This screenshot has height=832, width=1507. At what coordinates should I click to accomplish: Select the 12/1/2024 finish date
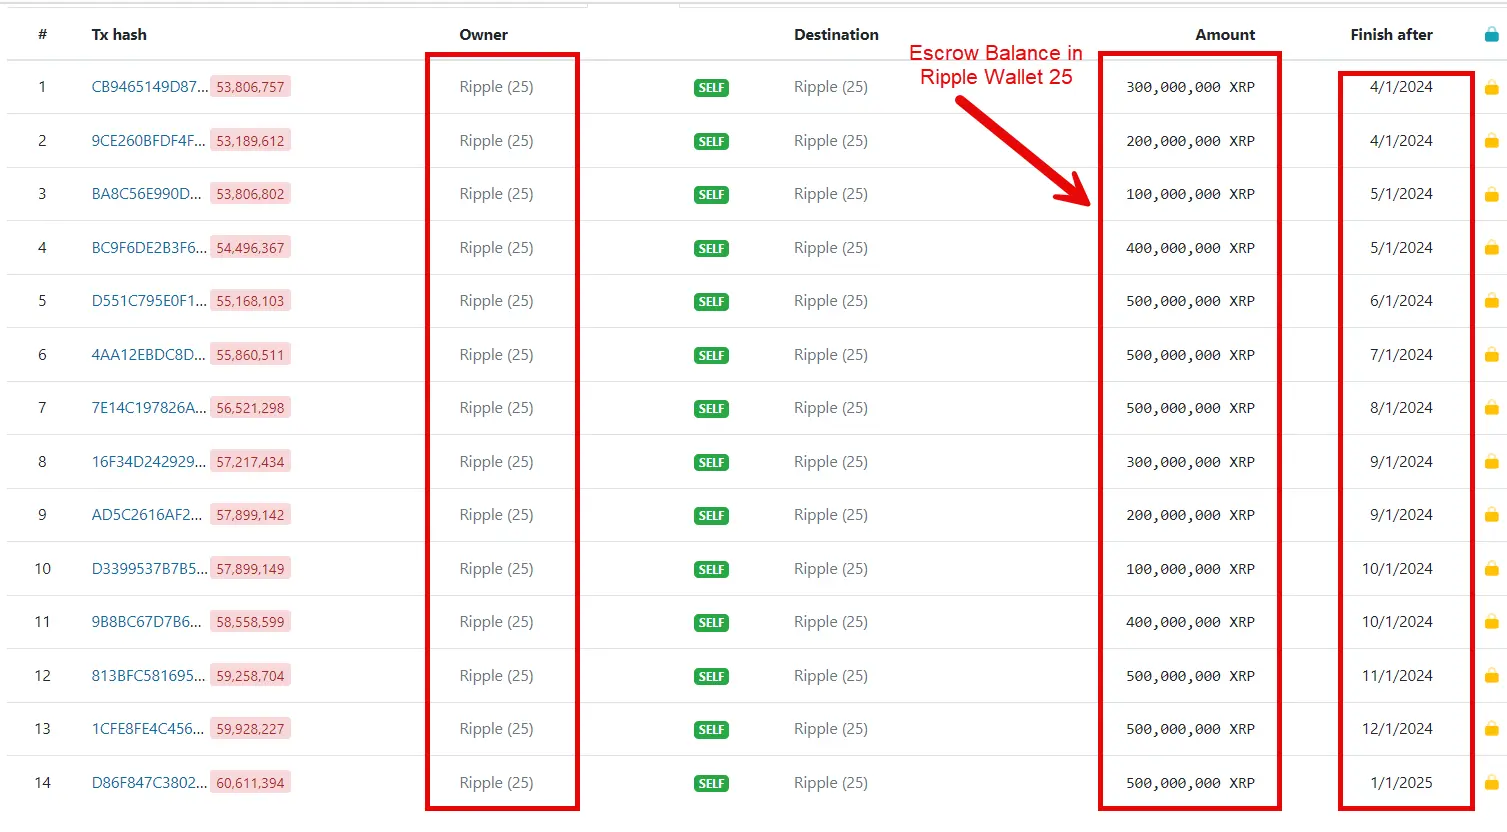click(x=1397, y=729)
